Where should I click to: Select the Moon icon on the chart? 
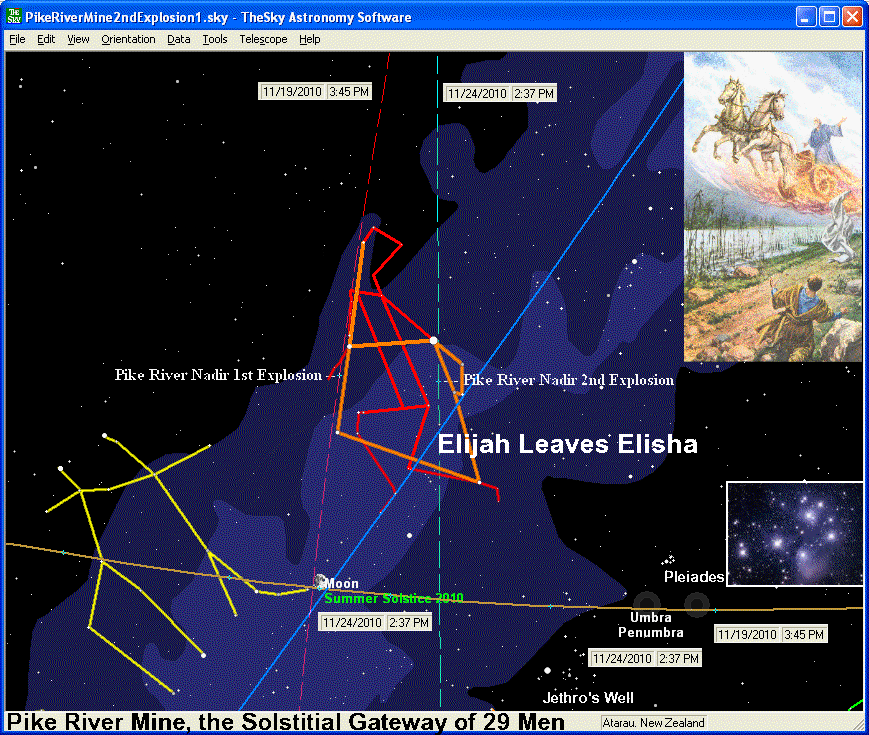tap(320, 582)
